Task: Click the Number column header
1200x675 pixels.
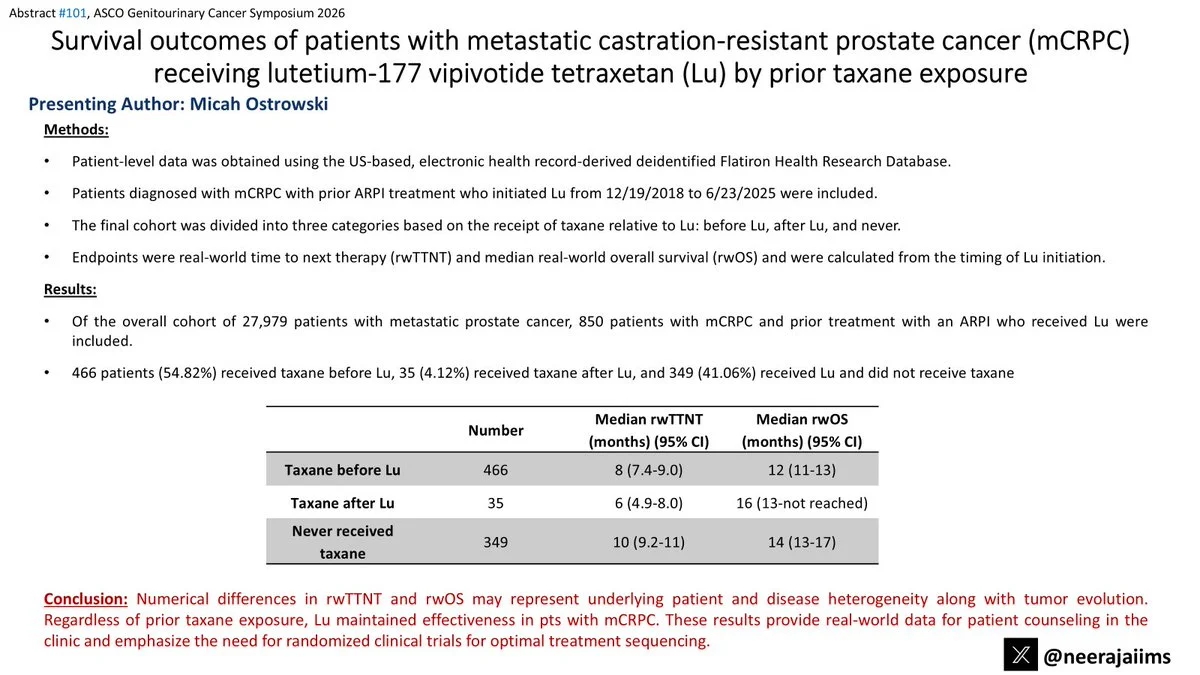Action: [496, 430]
